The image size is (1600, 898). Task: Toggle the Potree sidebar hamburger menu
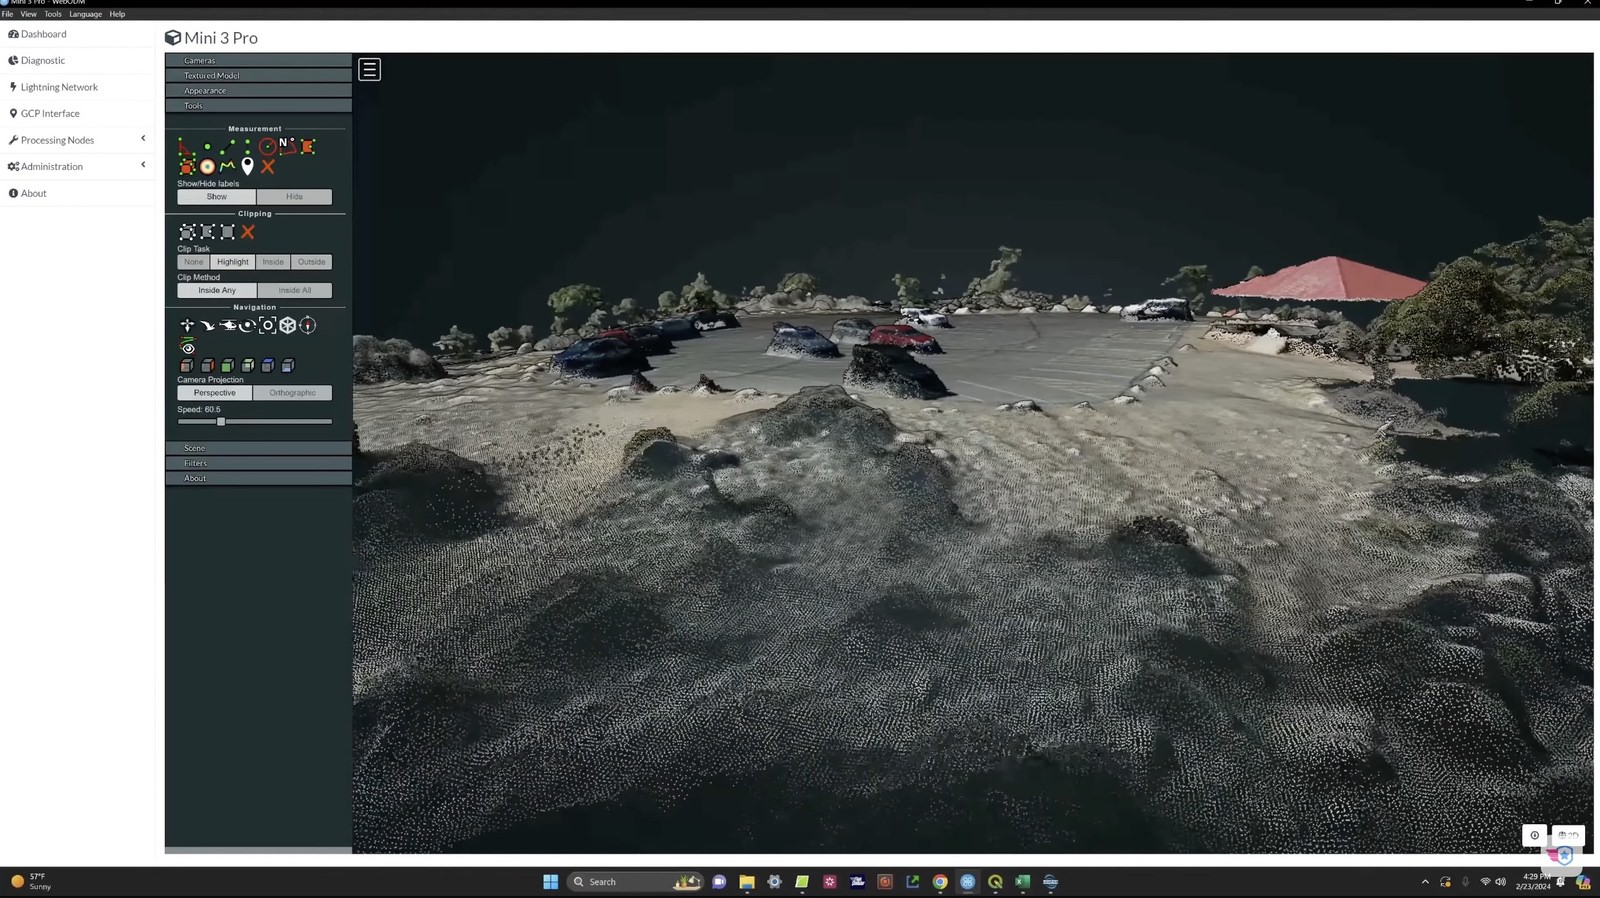point(370,70)
